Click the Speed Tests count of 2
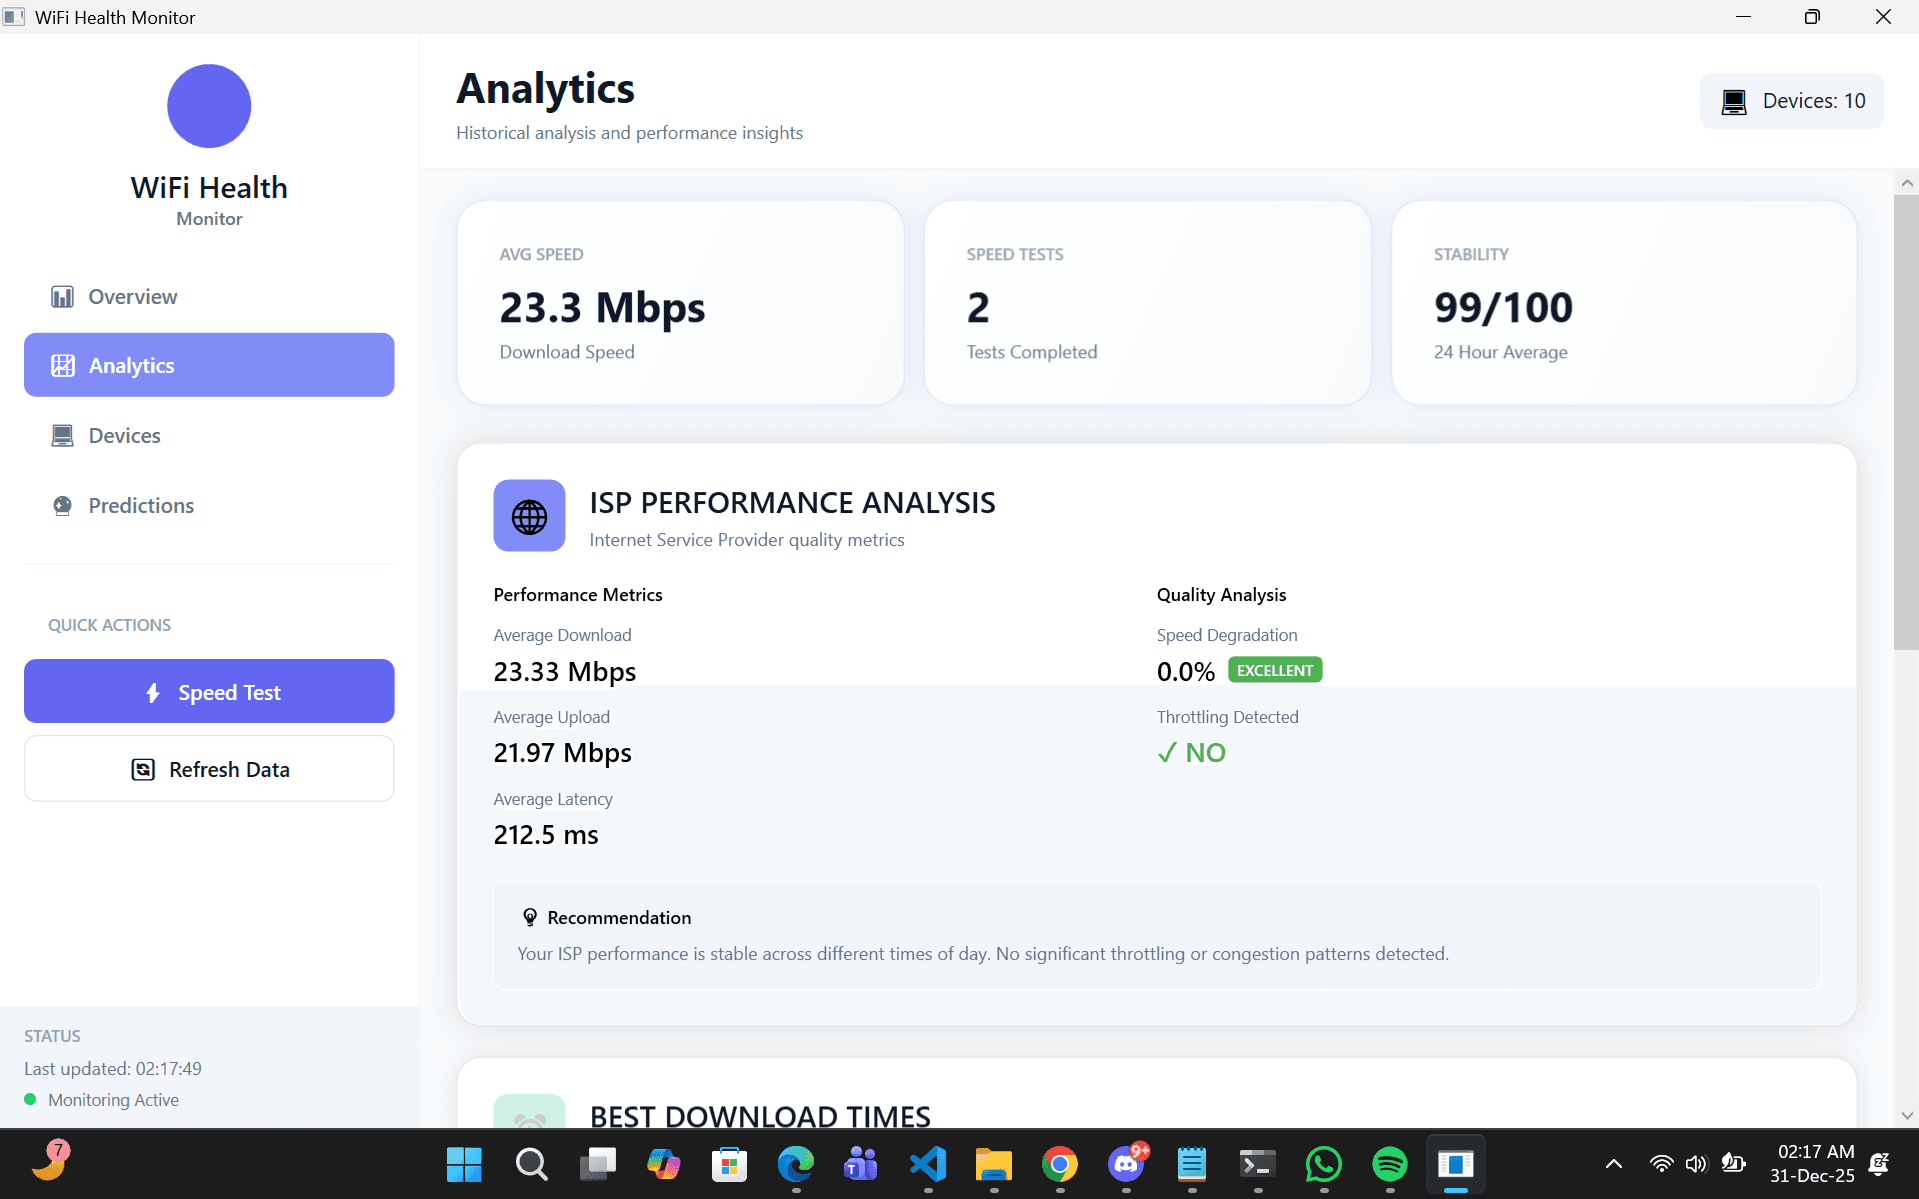This screenshot has height=1199, width=1919. (978, 307)
